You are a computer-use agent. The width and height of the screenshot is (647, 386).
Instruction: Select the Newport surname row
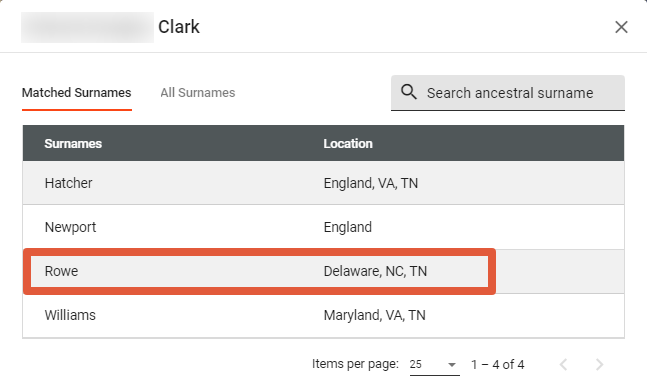point(324,227)
